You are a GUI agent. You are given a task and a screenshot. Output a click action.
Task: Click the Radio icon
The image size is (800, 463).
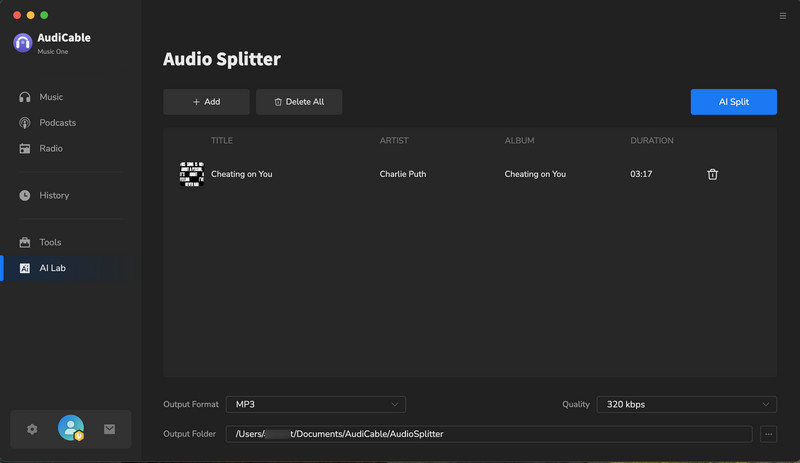pyautogui.click(x=24, y=149)
